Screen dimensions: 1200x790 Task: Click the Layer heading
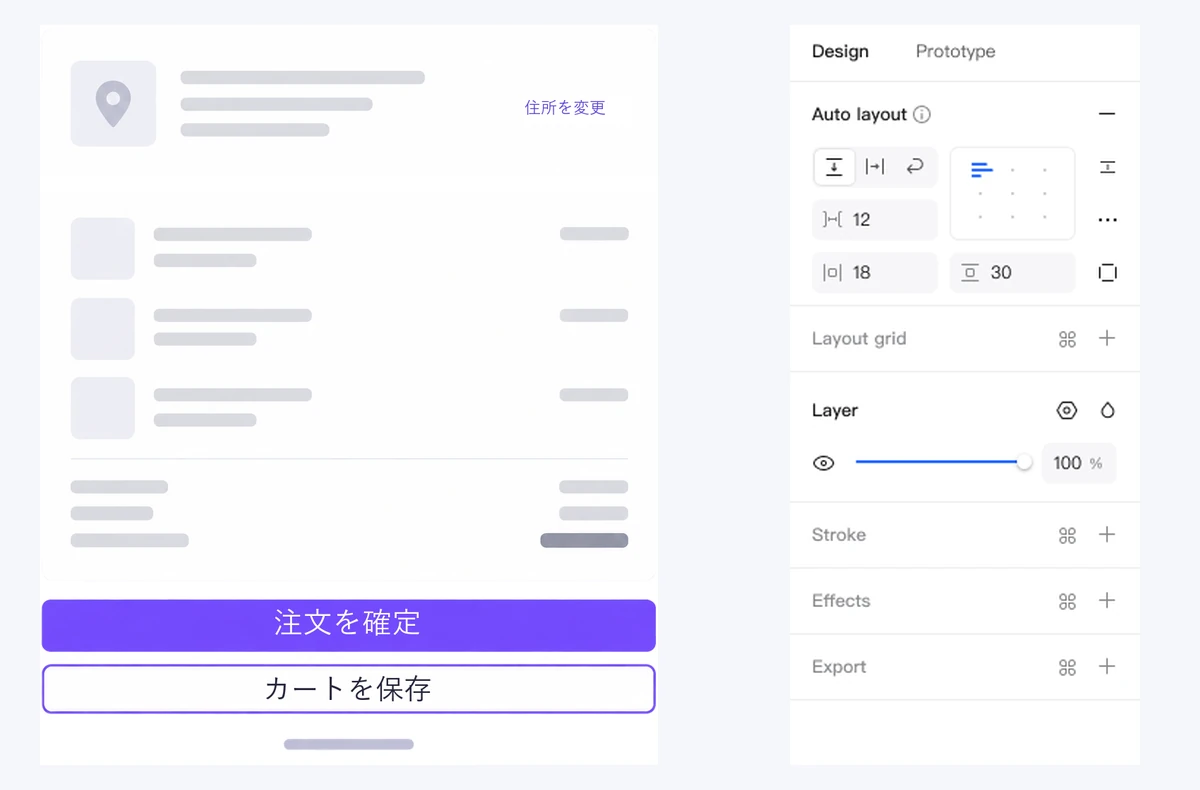click(835, 410)
